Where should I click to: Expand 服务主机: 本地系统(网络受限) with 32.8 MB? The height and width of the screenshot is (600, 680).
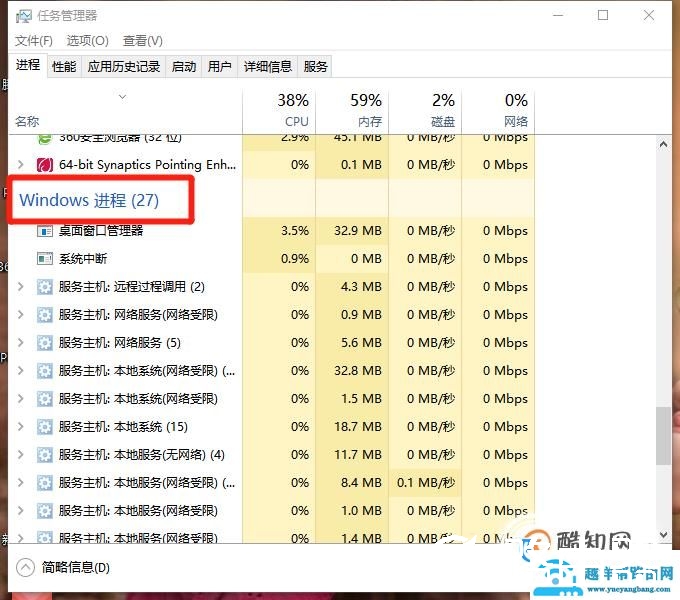20,371
